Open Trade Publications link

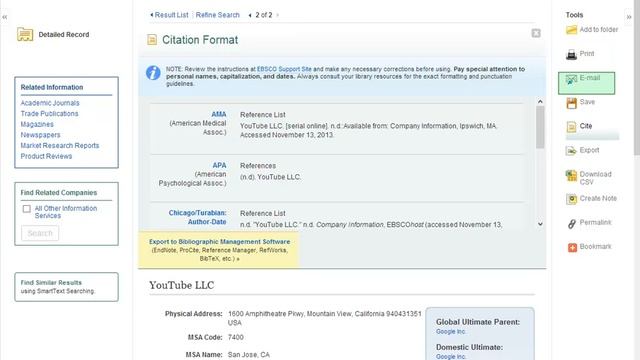coord(49,114)
